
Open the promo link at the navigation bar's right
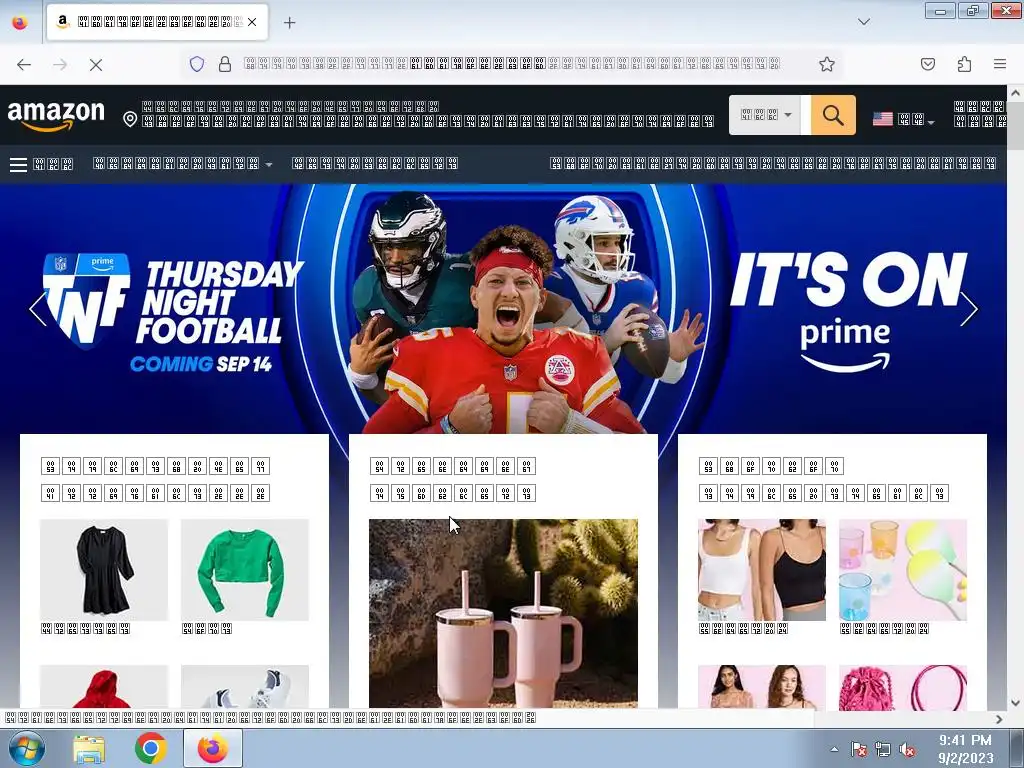(773, 163)
